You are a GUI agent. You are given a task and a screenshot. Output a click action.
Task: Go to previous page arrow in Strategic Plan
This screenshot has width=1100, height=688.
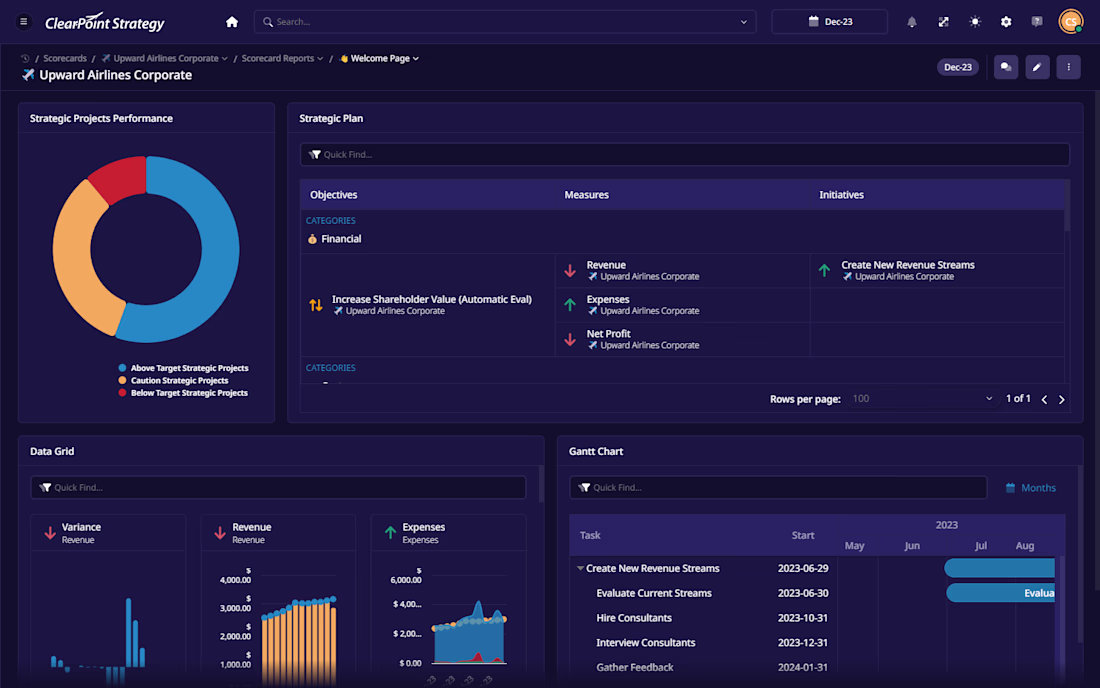(x=1045, y=399)
